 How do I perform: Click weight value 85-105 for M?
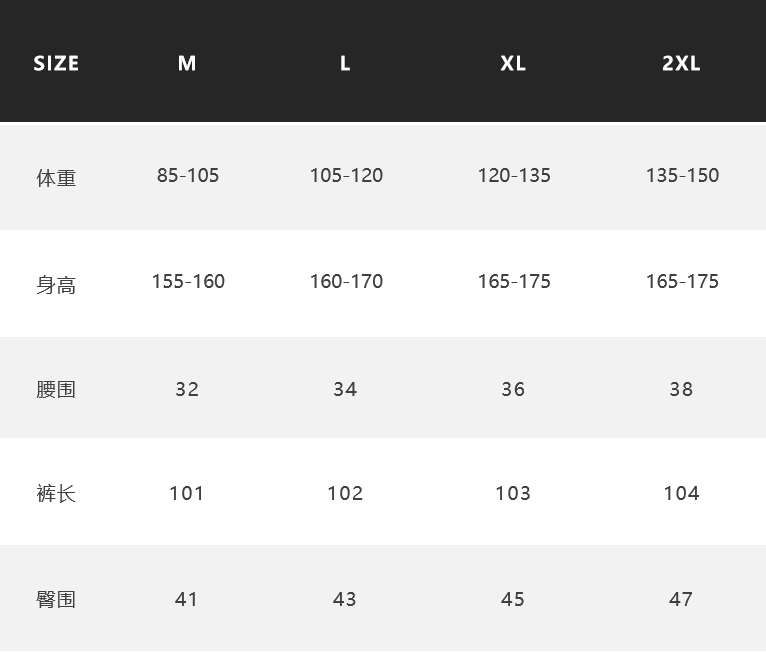point(188,175)
